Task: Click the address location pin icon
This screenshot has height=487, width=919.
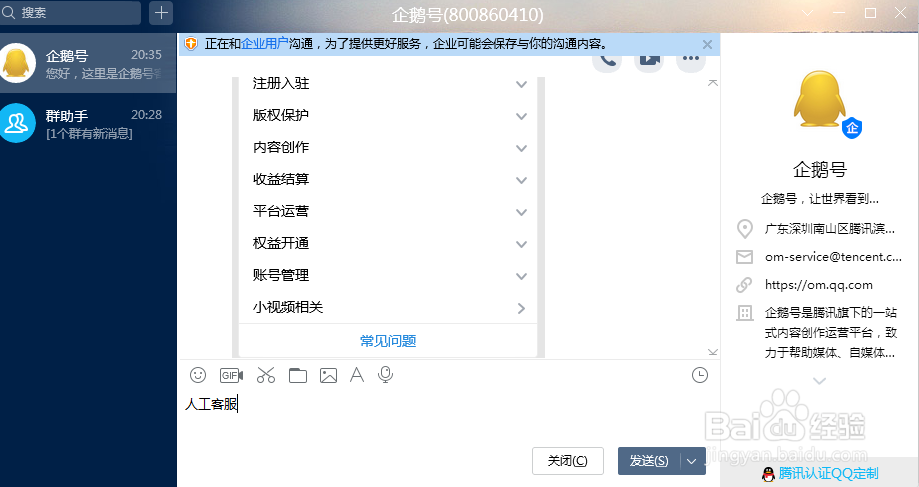Action: 744,229
